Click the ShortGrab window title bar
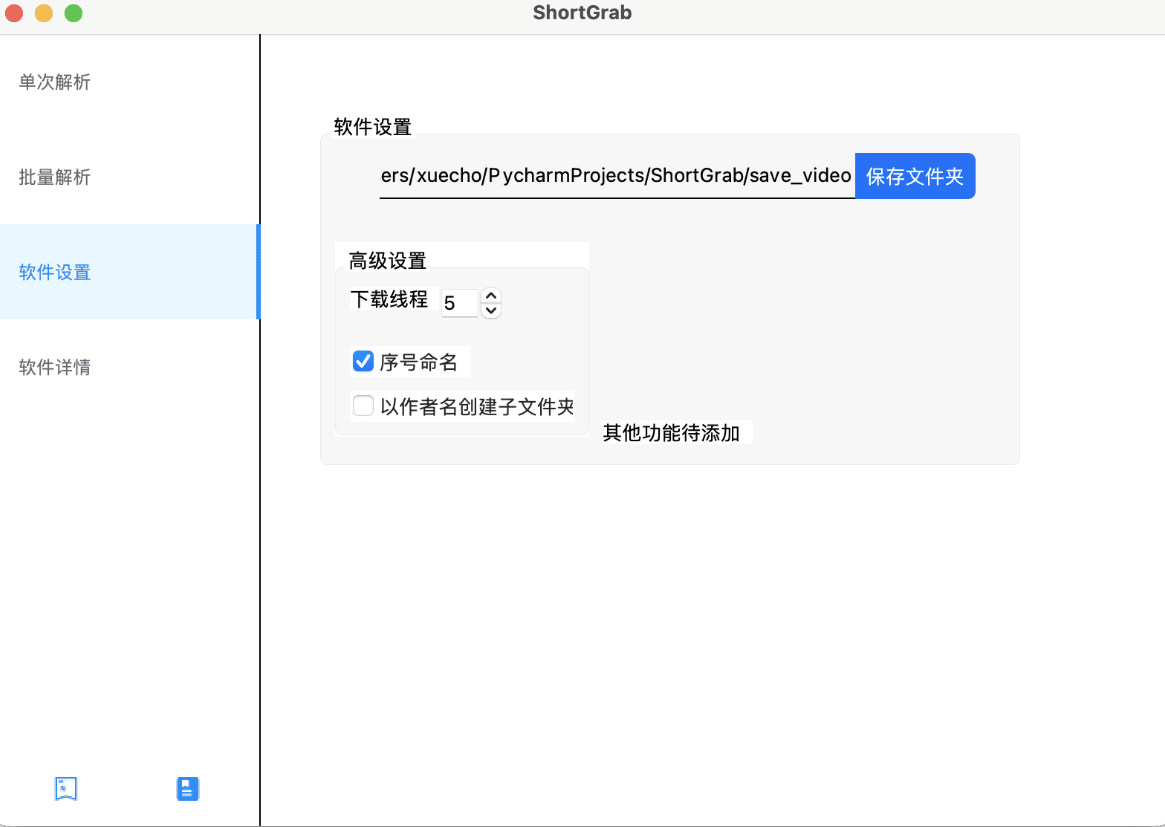The width and height of the screenshot is (1165, 827). point(582,14)
